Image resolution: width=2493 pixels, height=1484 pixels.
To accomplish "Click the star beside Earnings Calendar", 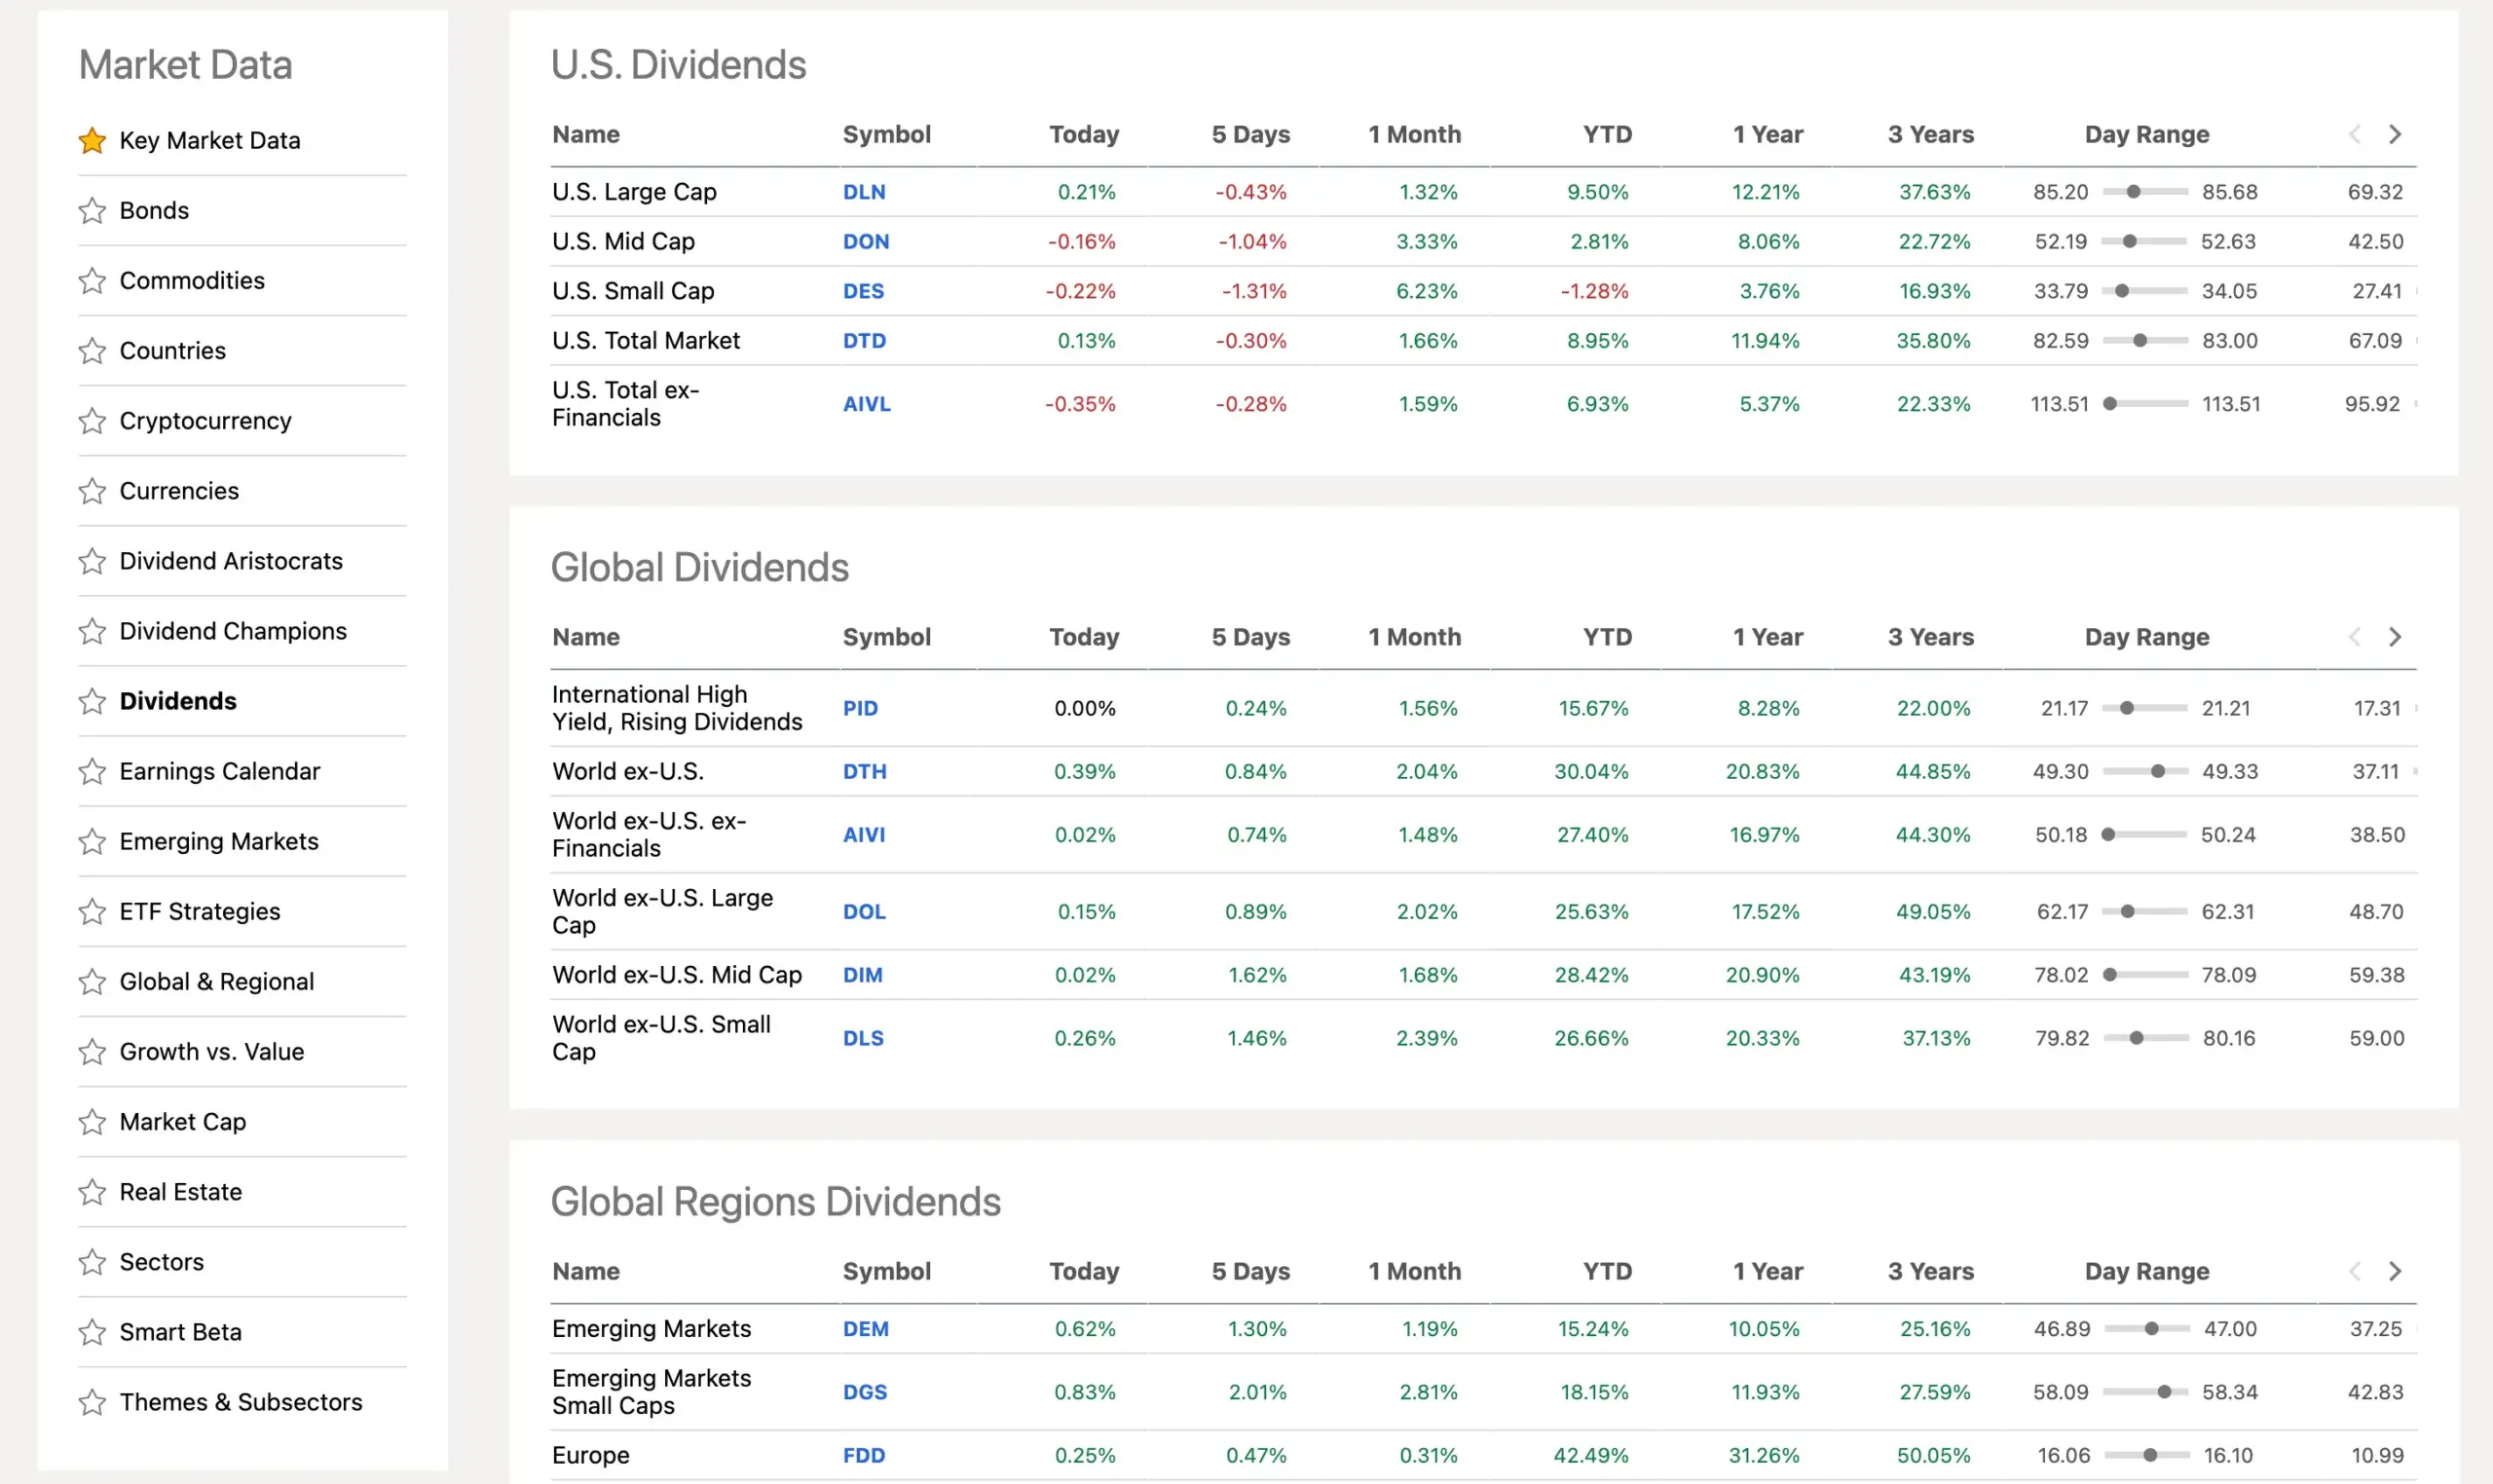I will [x=92, y=771].
